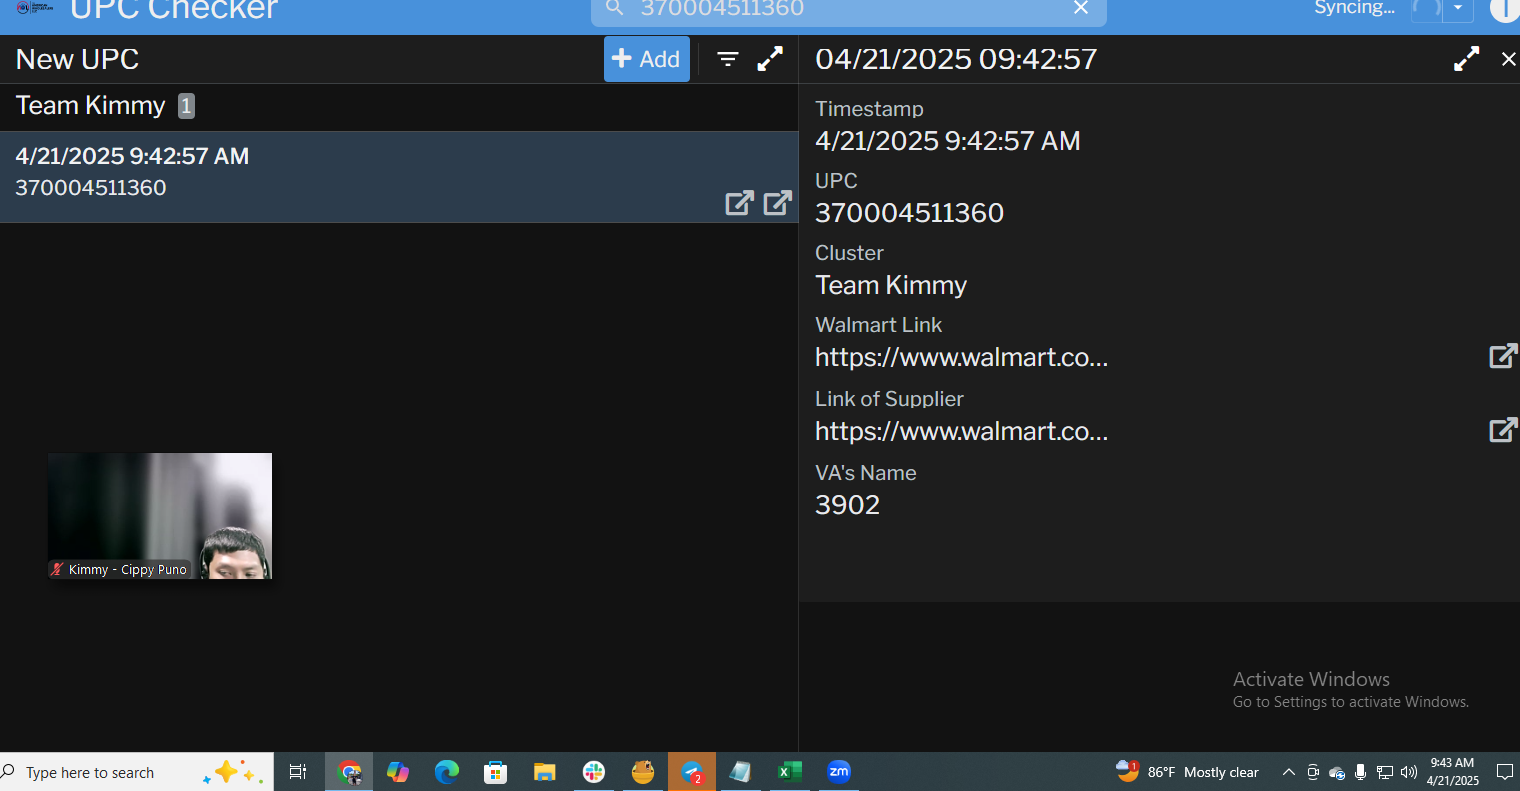Click the Link of Supplier URL text

(x=961, y=431)
